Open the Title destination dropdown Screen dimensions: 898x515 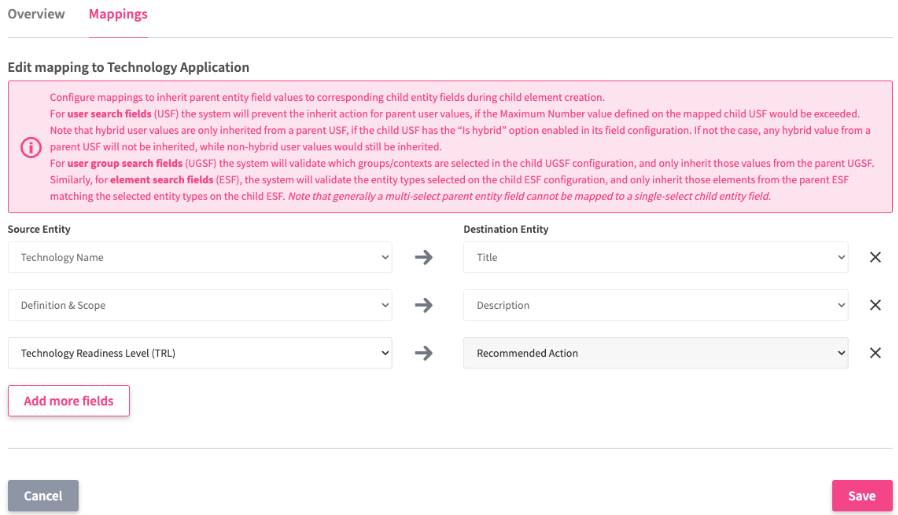(655, 257)
